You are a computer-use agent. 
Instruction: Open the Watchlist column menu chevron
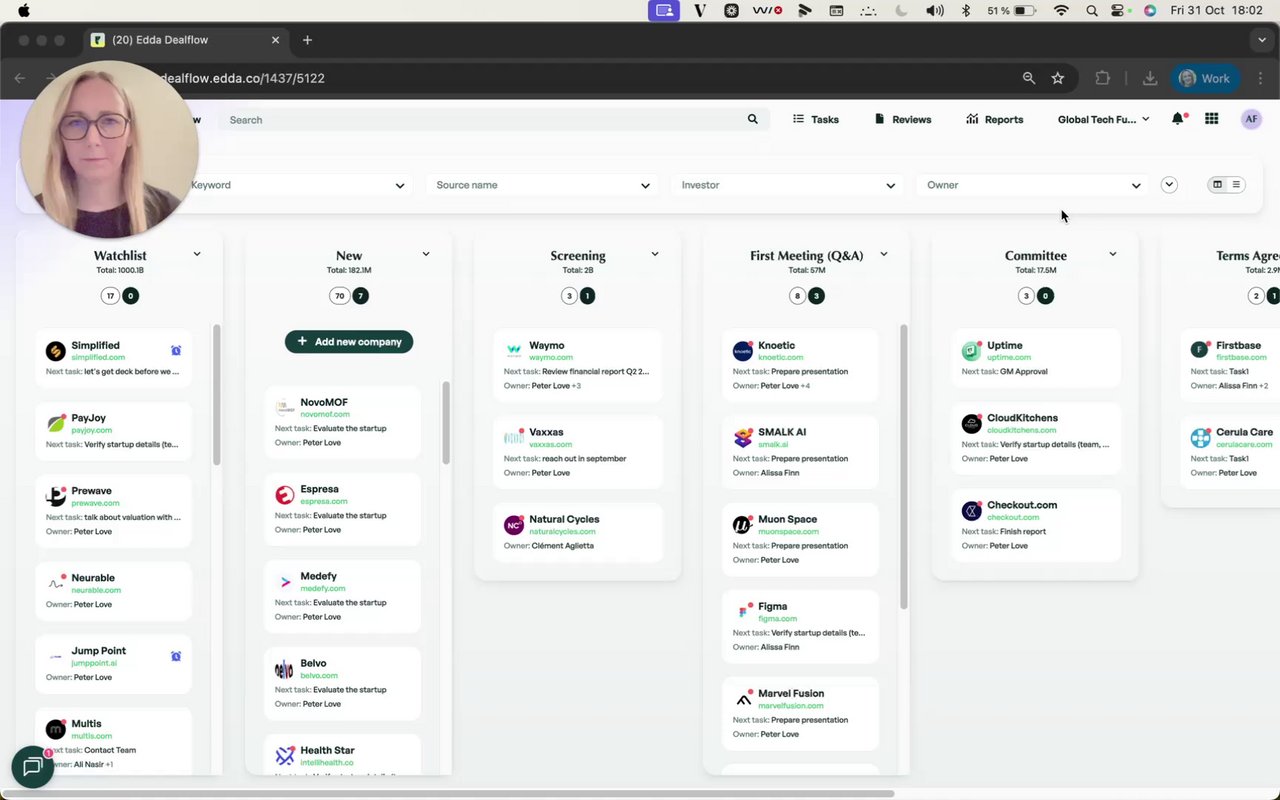[197, 254]
